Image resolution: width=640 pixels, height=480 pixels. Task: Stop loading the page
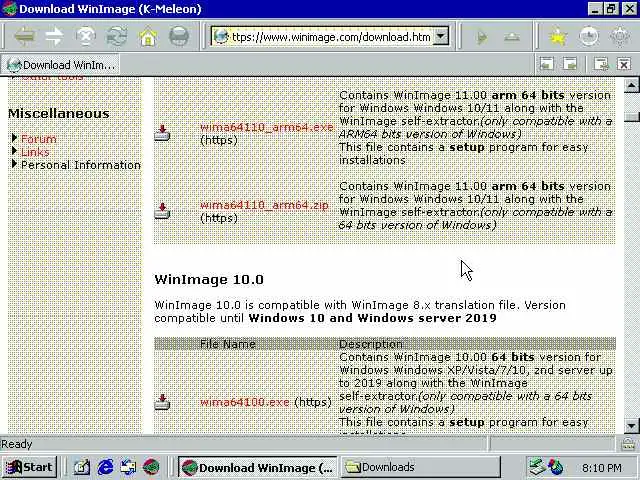(86, 37)
